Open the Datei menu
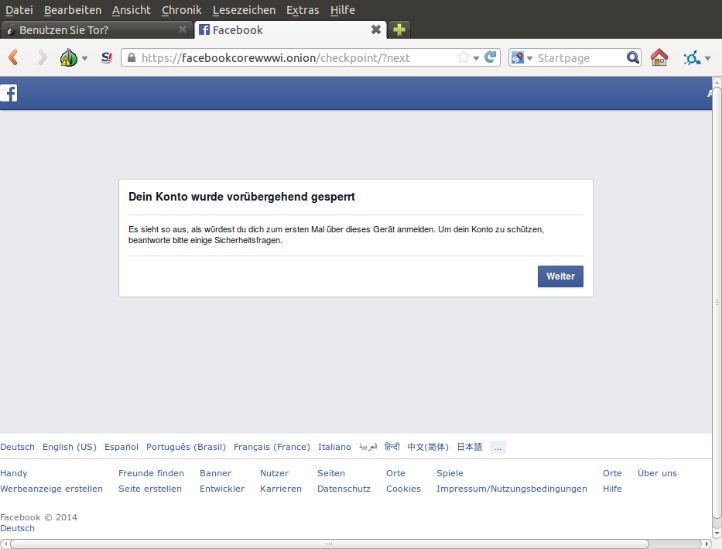The height and width of the screenshot is (549, 722). click(x=19, y=10)
